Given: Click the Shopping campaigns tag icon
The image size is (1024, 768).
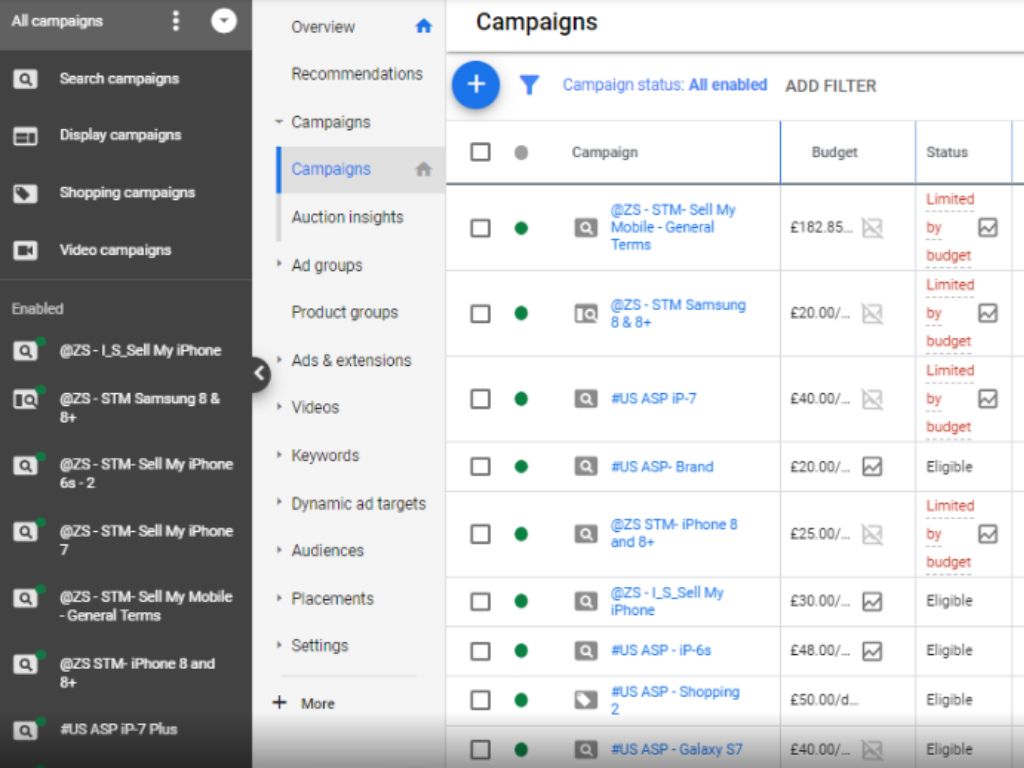Looking at the screenshot, I should click(x=25, y=193).
